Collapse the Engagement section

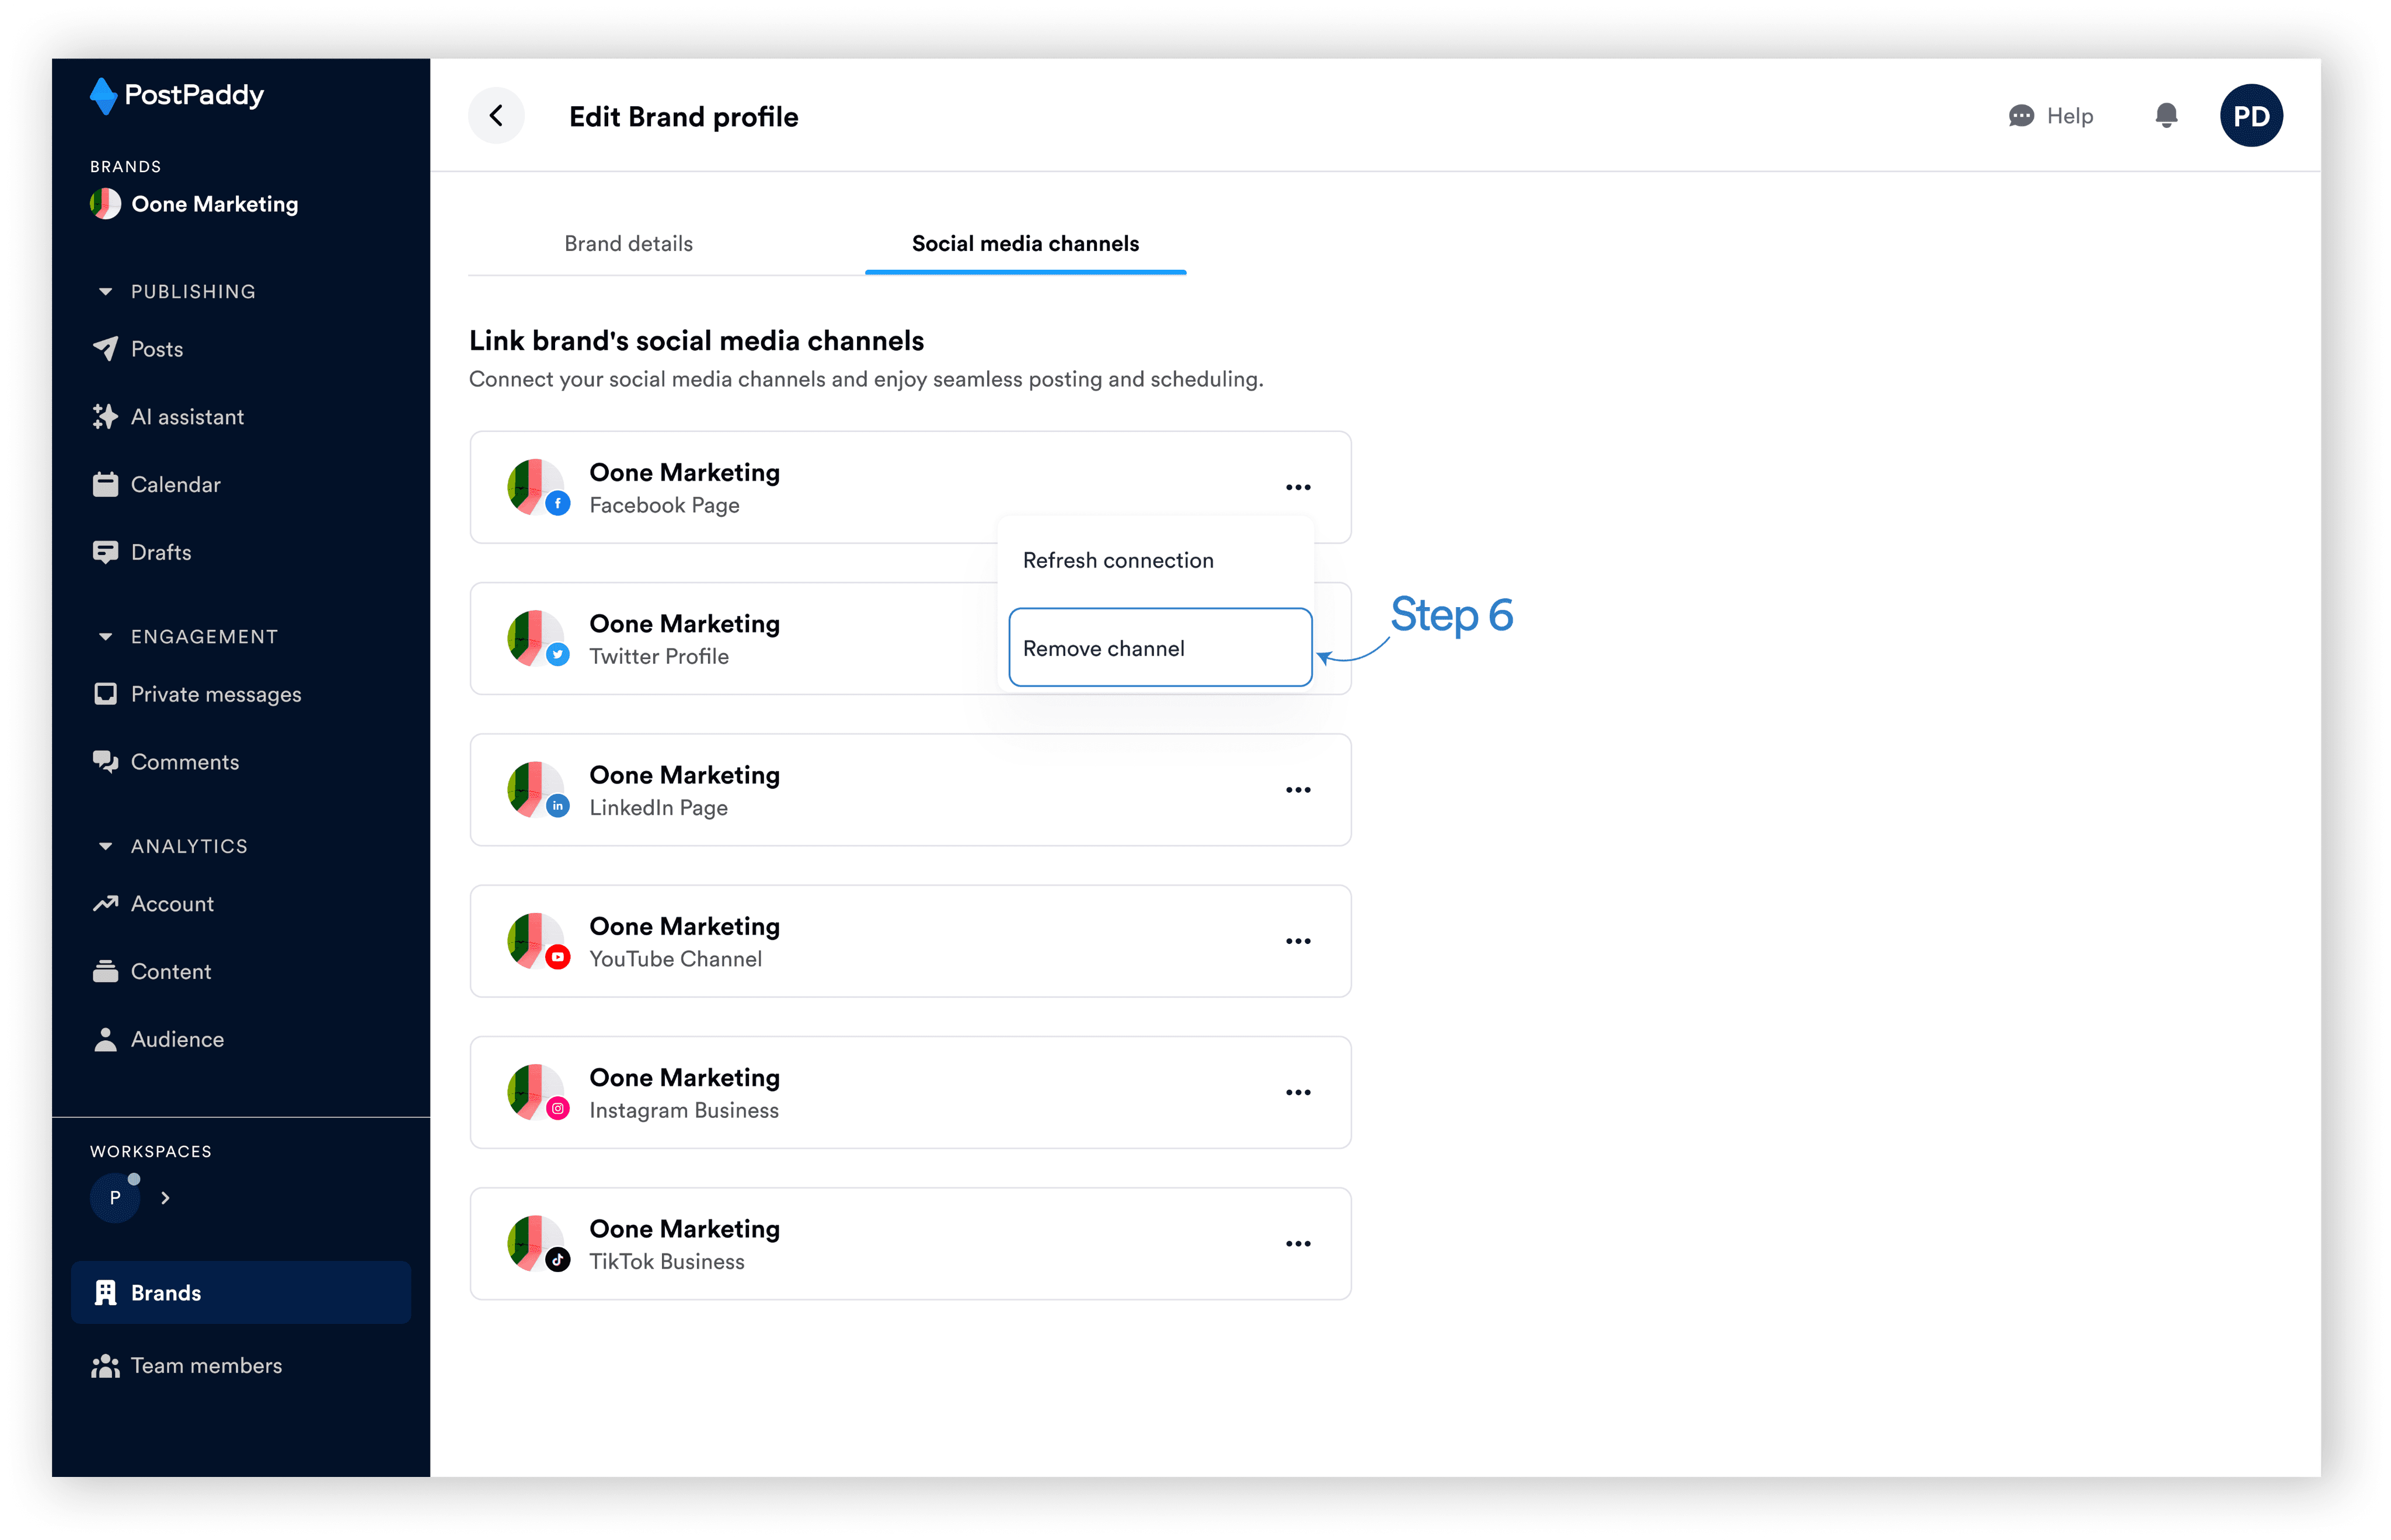[105, 637]
